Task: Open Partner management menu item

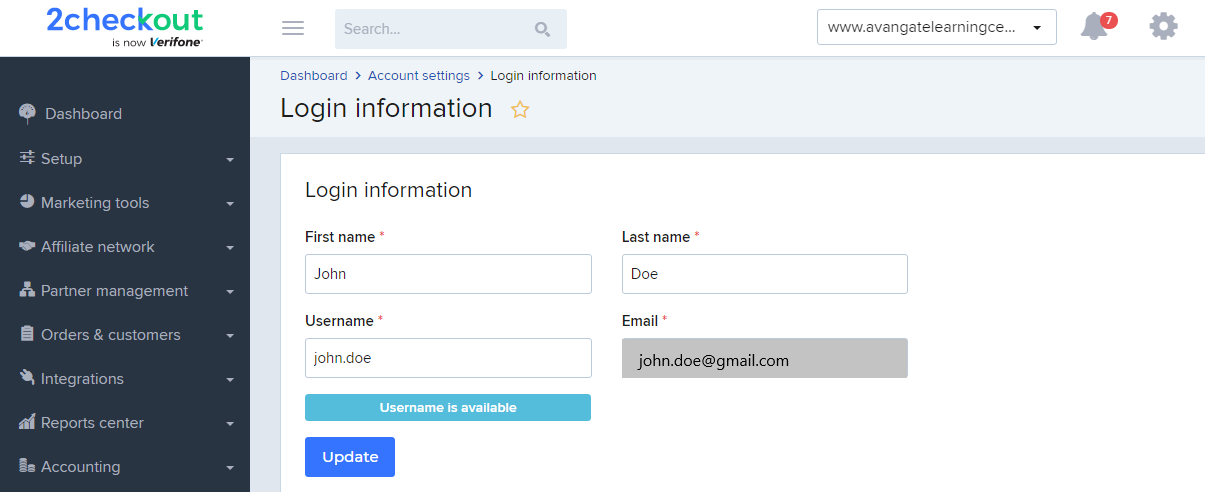Action: [x=125, y=290]
